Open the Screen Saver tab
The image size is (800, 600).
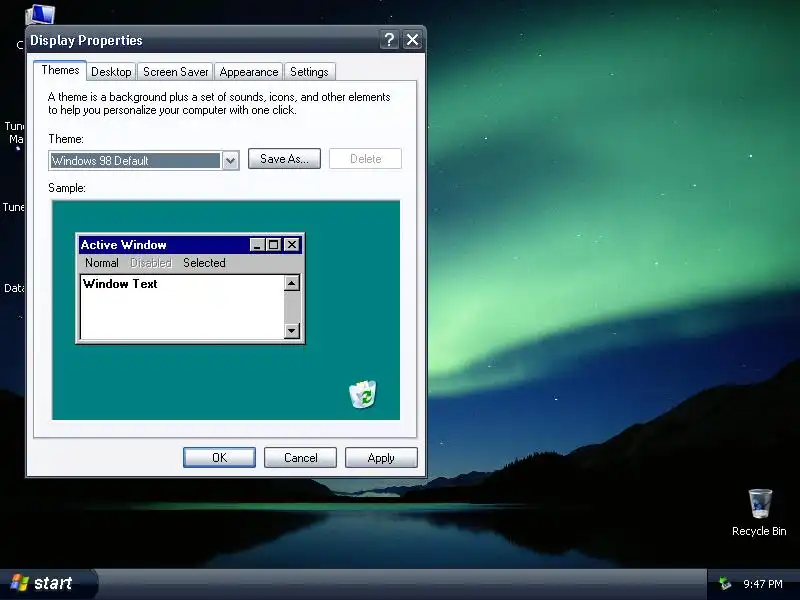176,72
